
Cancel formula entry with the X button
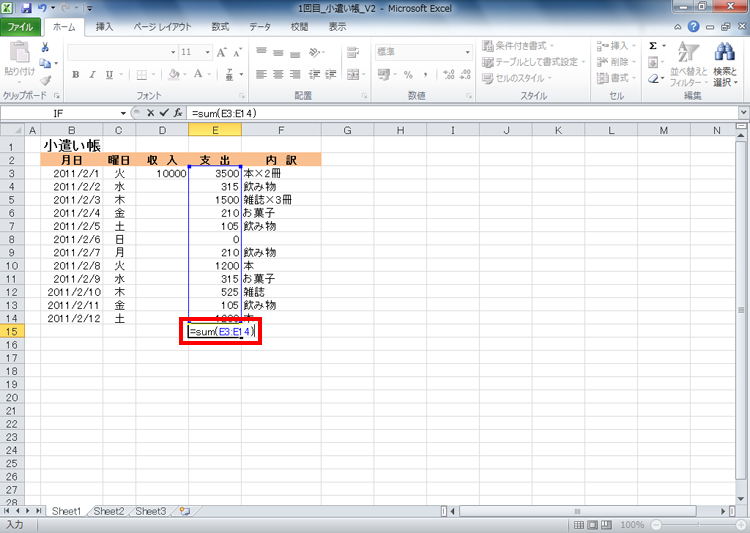click(151, 113)
